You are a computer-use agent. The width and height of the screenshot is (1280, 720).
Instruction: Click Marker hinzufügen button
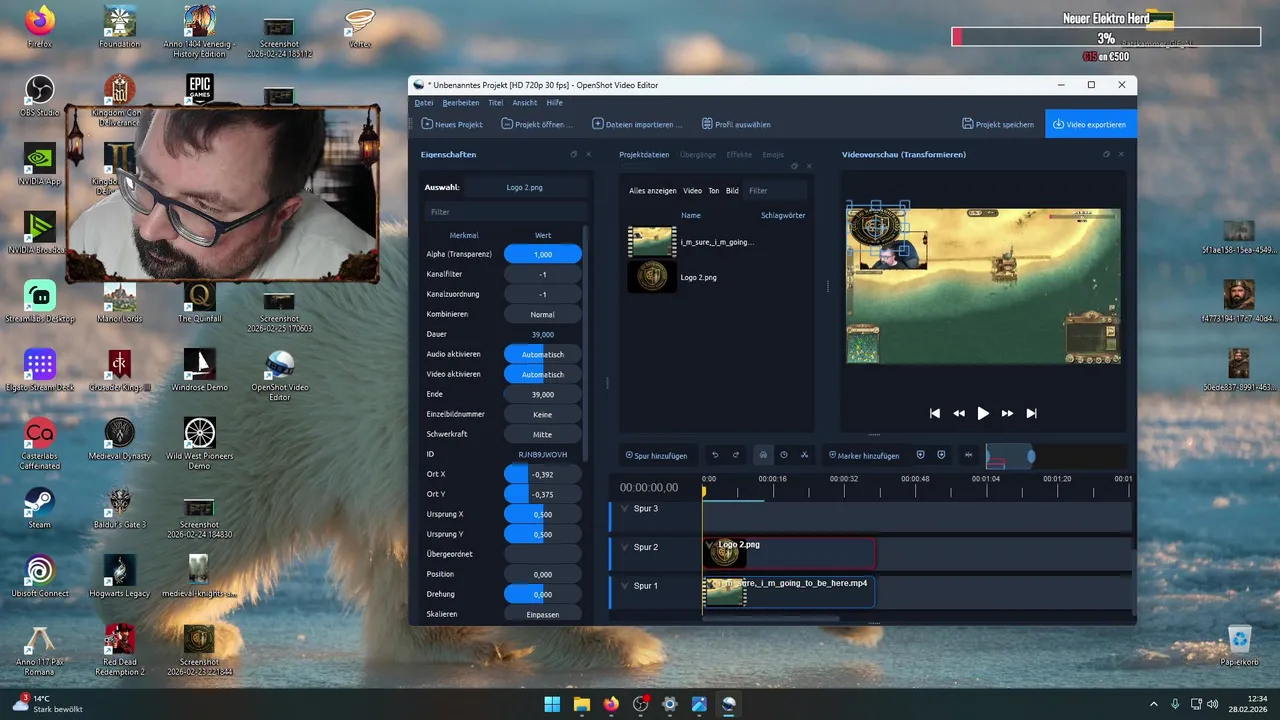864,455
